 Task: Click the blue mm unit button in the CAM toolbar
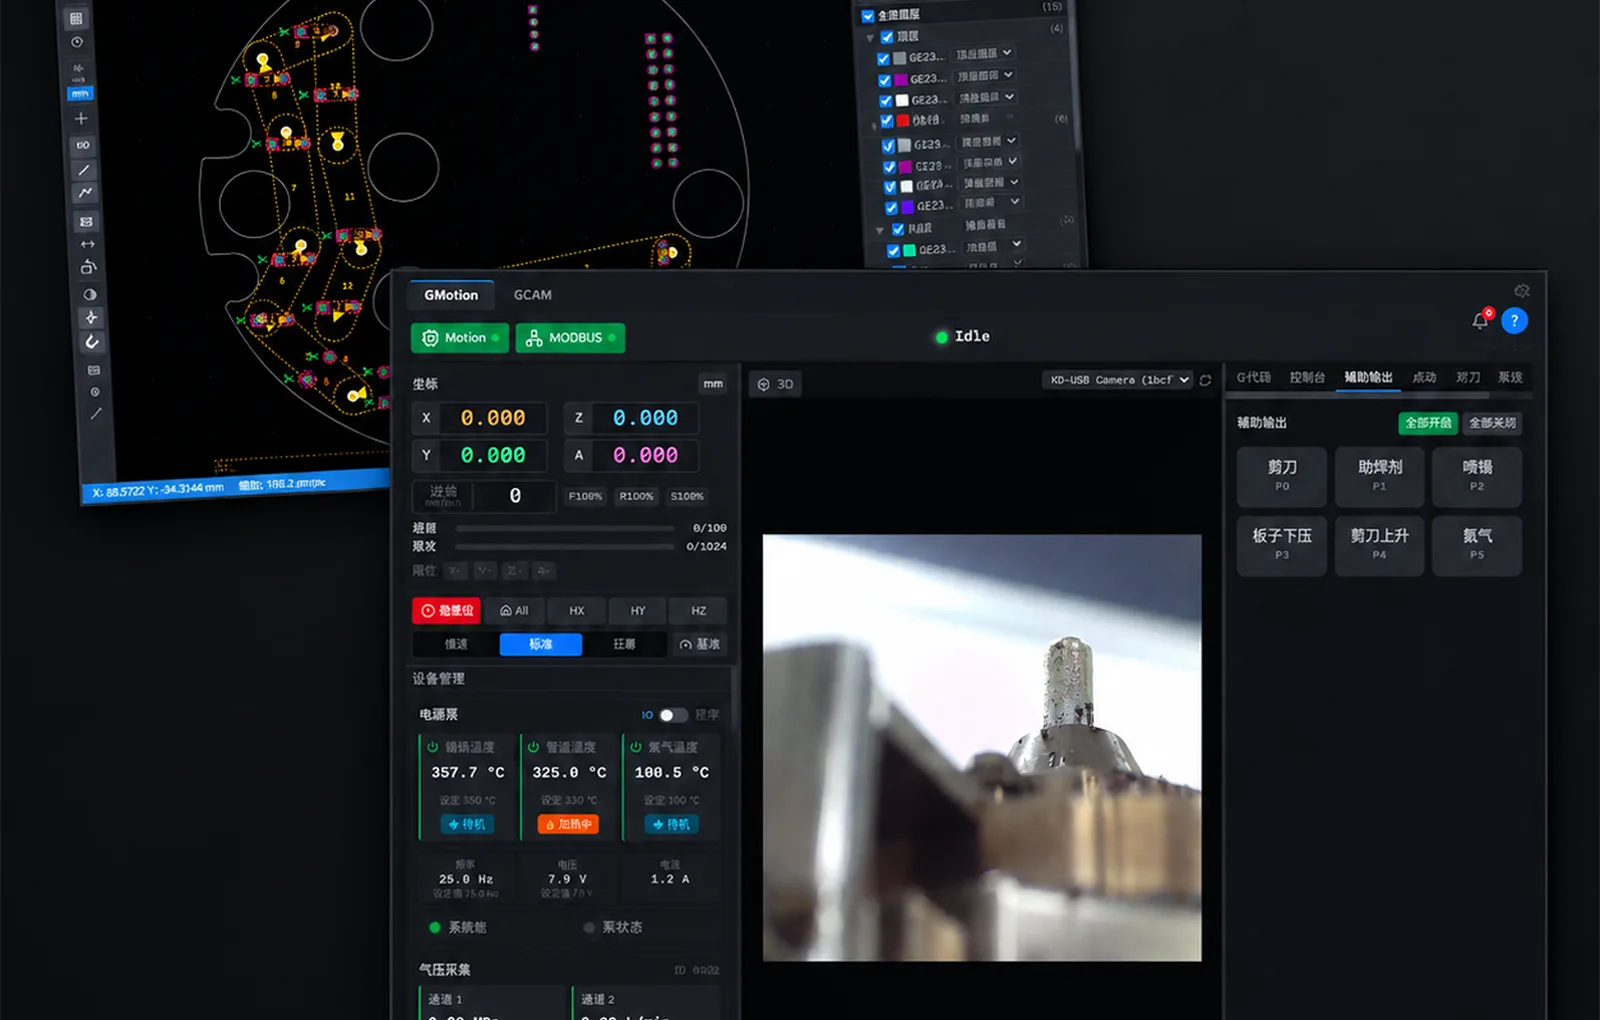point(80,94)
